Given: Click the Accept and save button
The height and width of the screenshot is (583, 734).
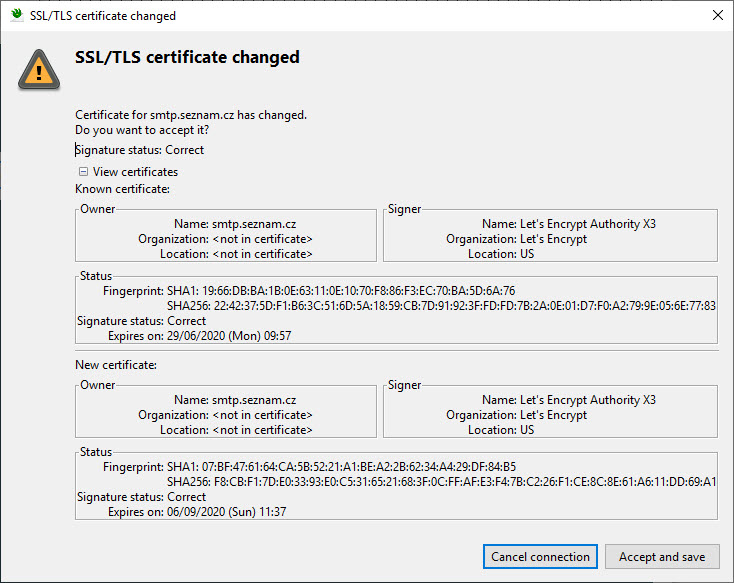Looking at the screenshot, I should coord(662,556).
